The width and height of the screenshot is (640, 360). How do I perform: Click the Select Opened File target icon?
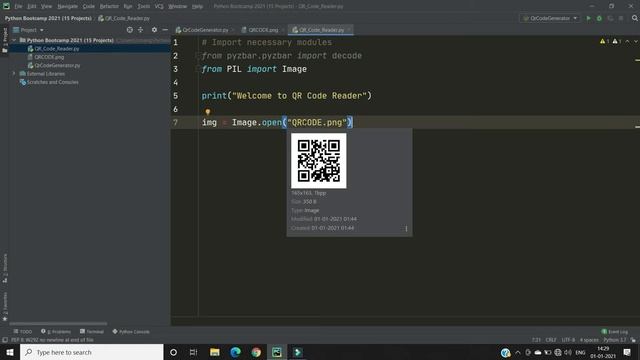(129, 30)
